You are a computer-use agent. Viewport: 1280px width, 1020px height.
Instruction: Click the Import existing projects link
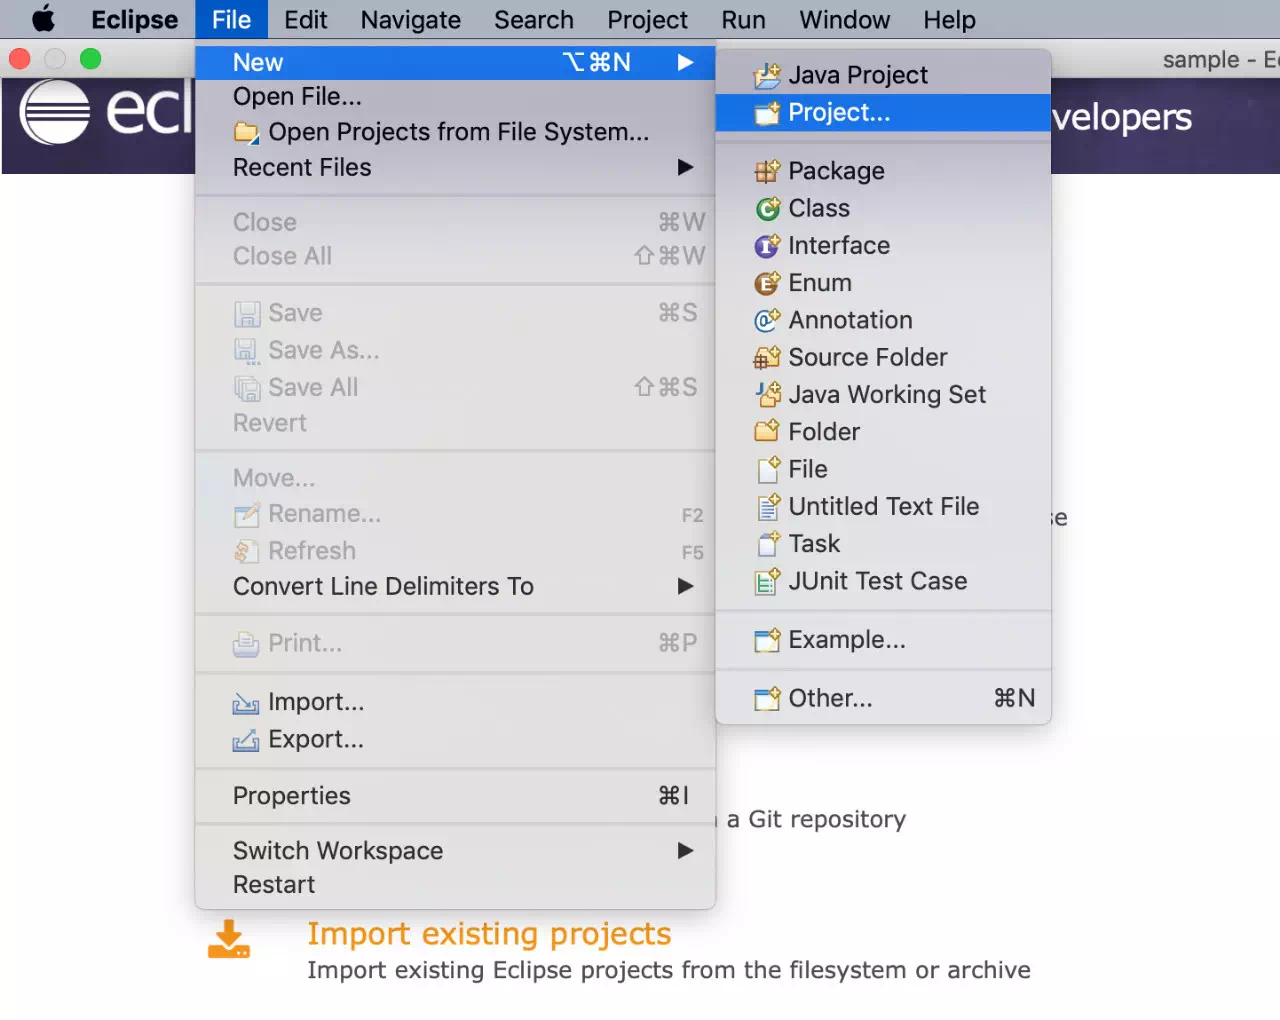pyautogui.click(x=489, y=933)
